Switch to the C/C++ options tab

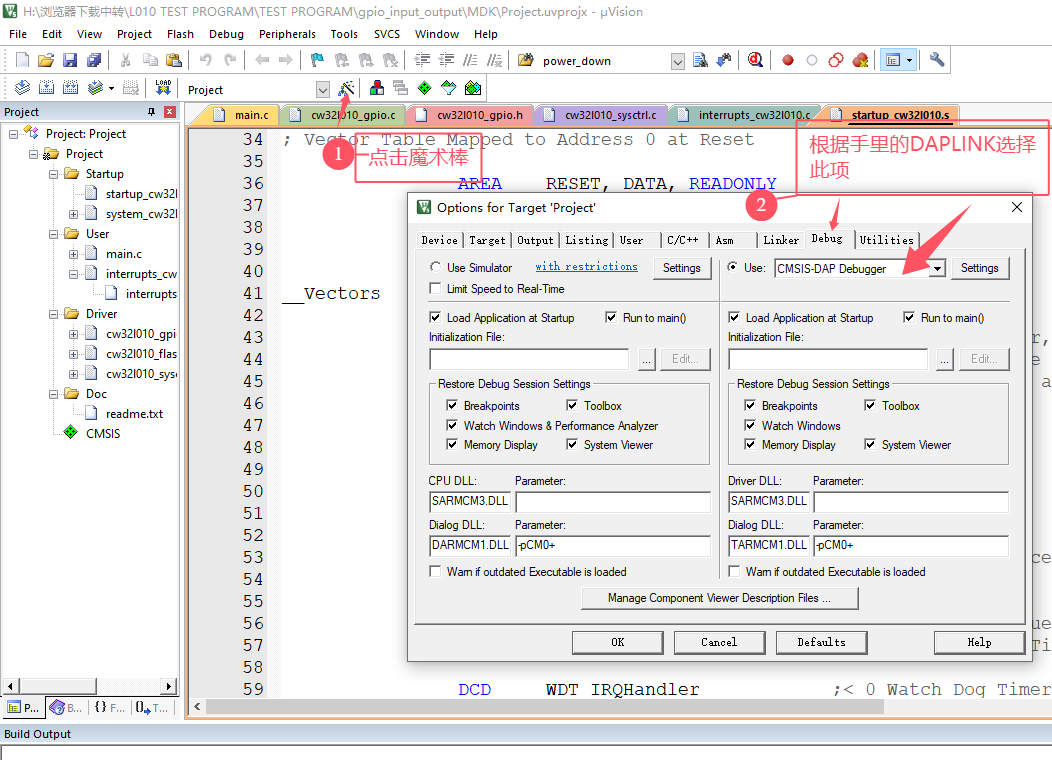(x=683, y=240)
